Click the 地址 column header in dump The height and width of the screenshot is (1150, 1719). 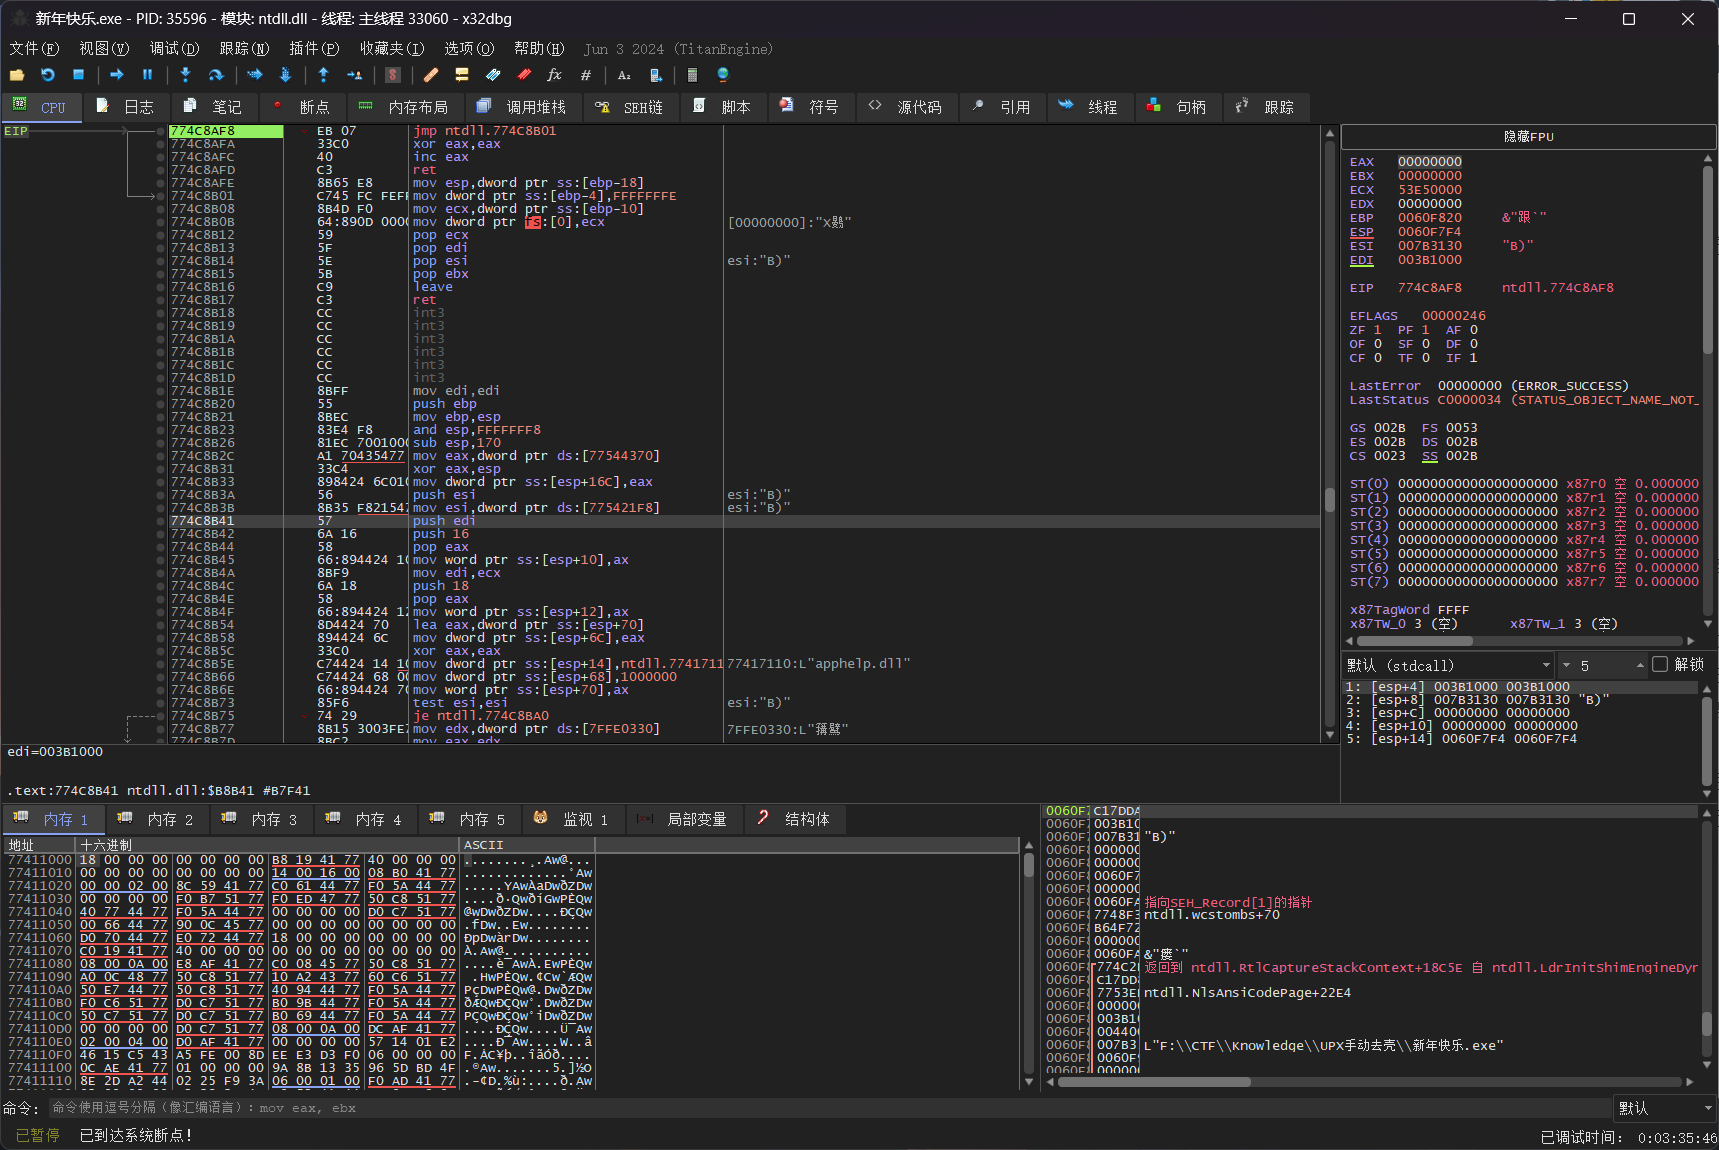(40, 845)
